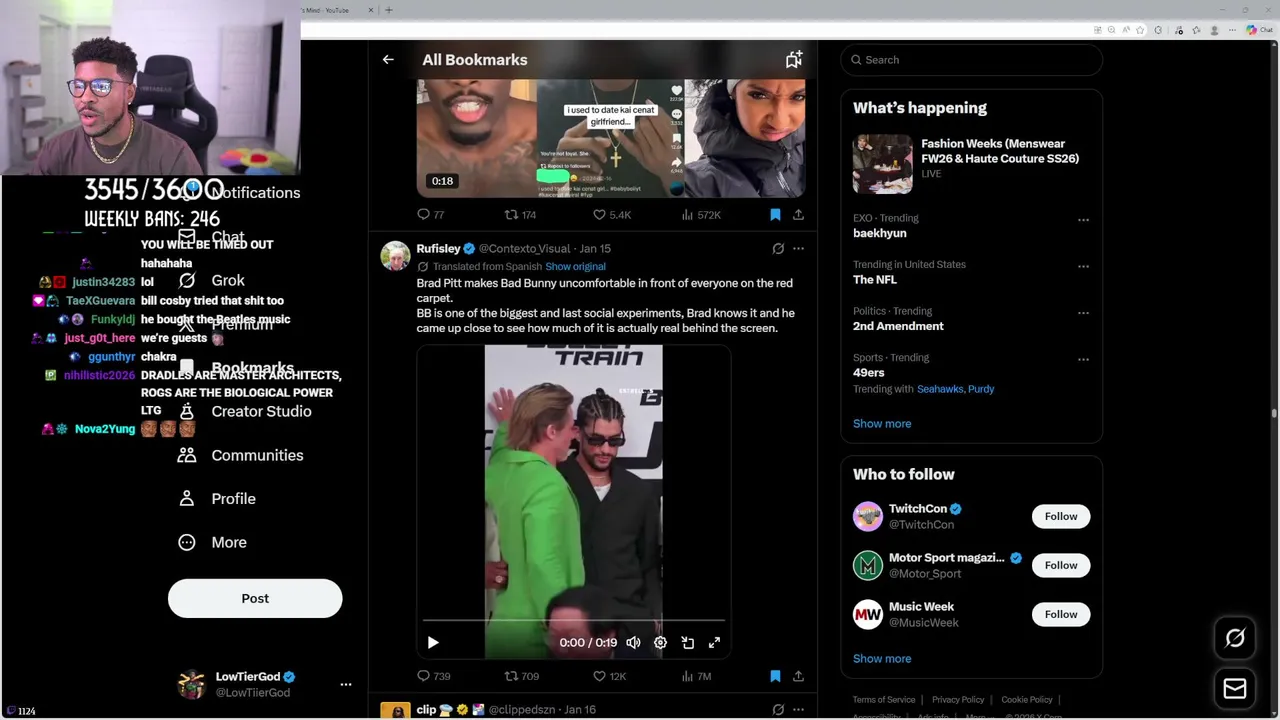Image resolution: width=1280 pixels, height=720 pixels.
Task: Click the X Search input field
Action: pyautogui.click(x=972, y=60)
